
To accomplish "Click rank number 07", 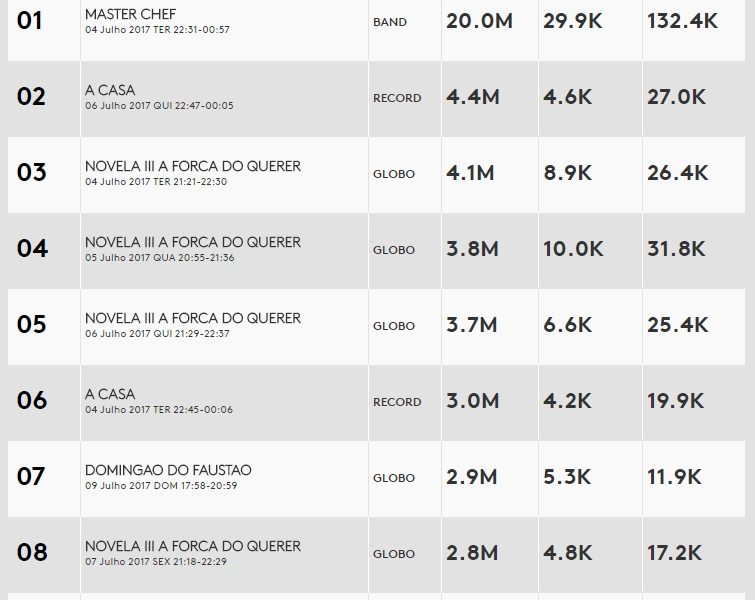I will pyautogui.click(x=32, y=477).
